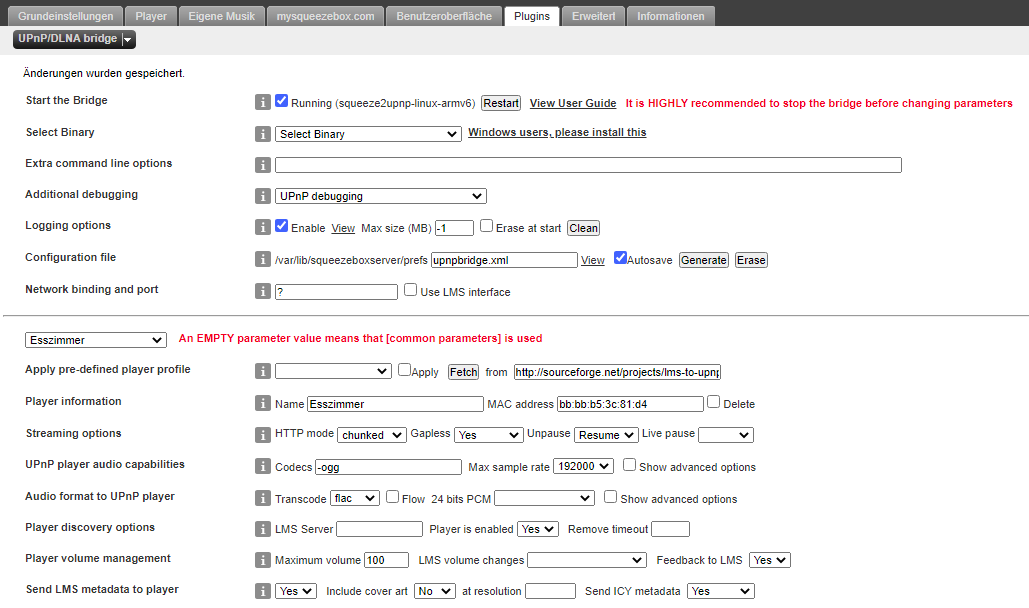Open the UPnP debugging dropdown
Image resolution: width=1029 pixels, height=608 pixels.
(x=380, y=196)
